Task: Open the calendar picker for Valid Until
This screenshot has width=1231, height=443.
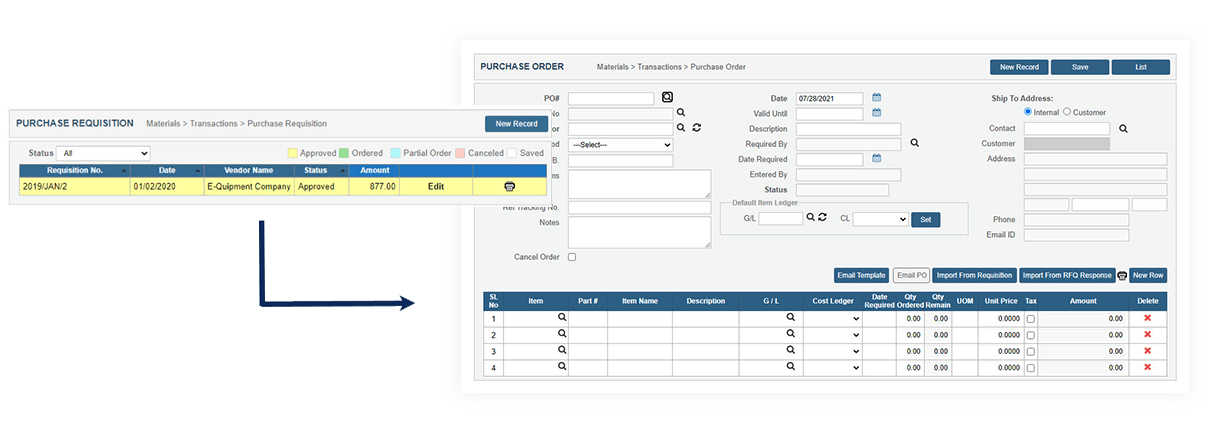Action: point(877,113)
